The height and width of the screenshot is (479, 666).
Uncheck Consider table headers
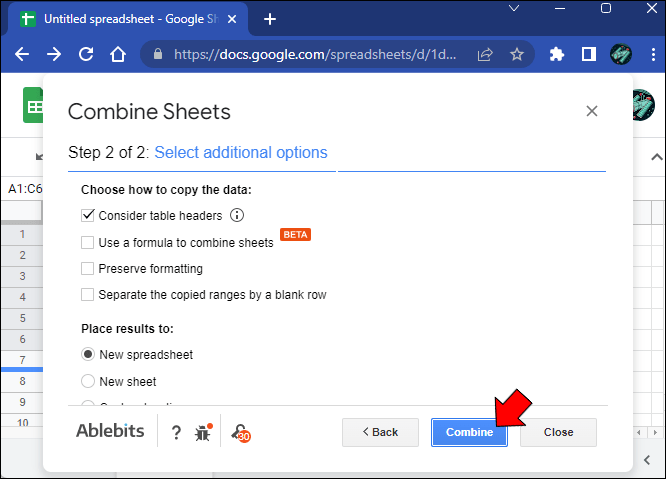click(x=88, y=215)
